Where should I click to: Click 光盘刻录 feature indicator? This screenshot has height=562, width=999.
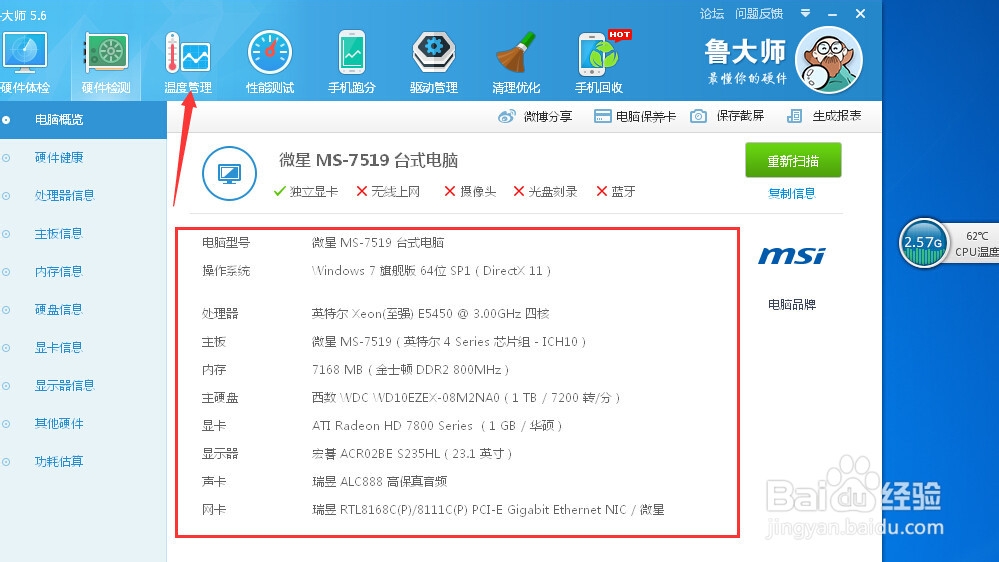(x=545, y=191)
